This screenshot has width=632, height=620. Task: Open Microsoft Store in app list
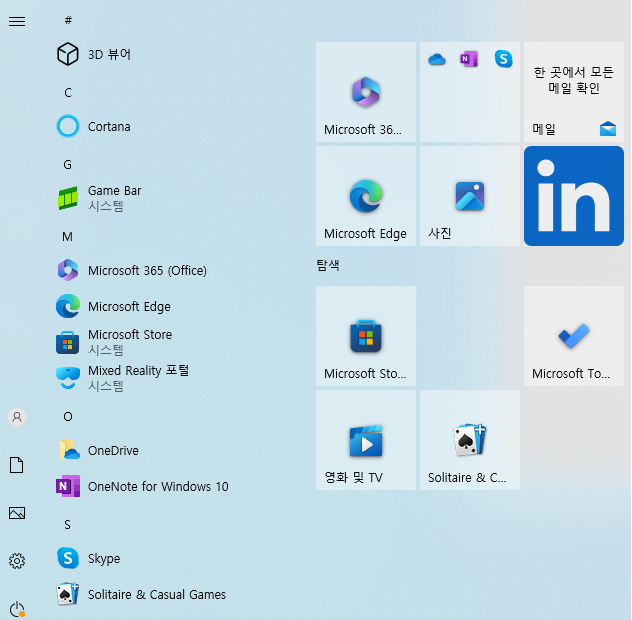[x=114, y=342]
